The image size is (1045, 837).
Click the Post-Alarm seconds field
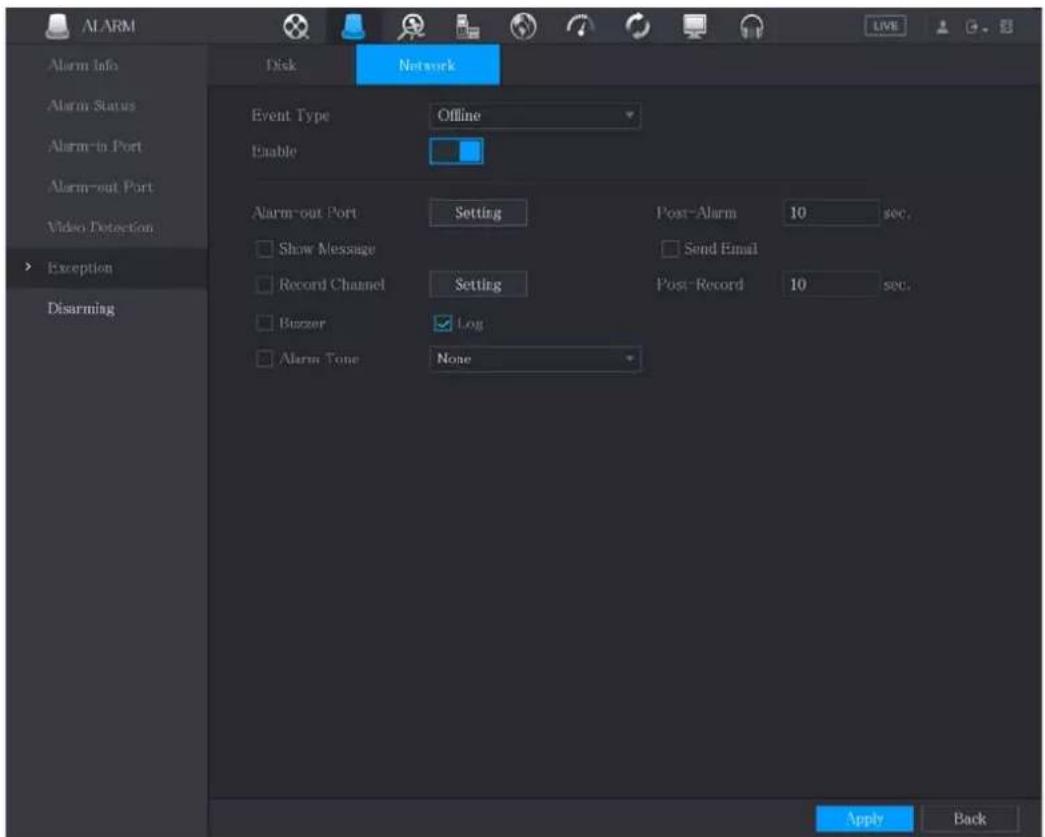tap(830, 213)
